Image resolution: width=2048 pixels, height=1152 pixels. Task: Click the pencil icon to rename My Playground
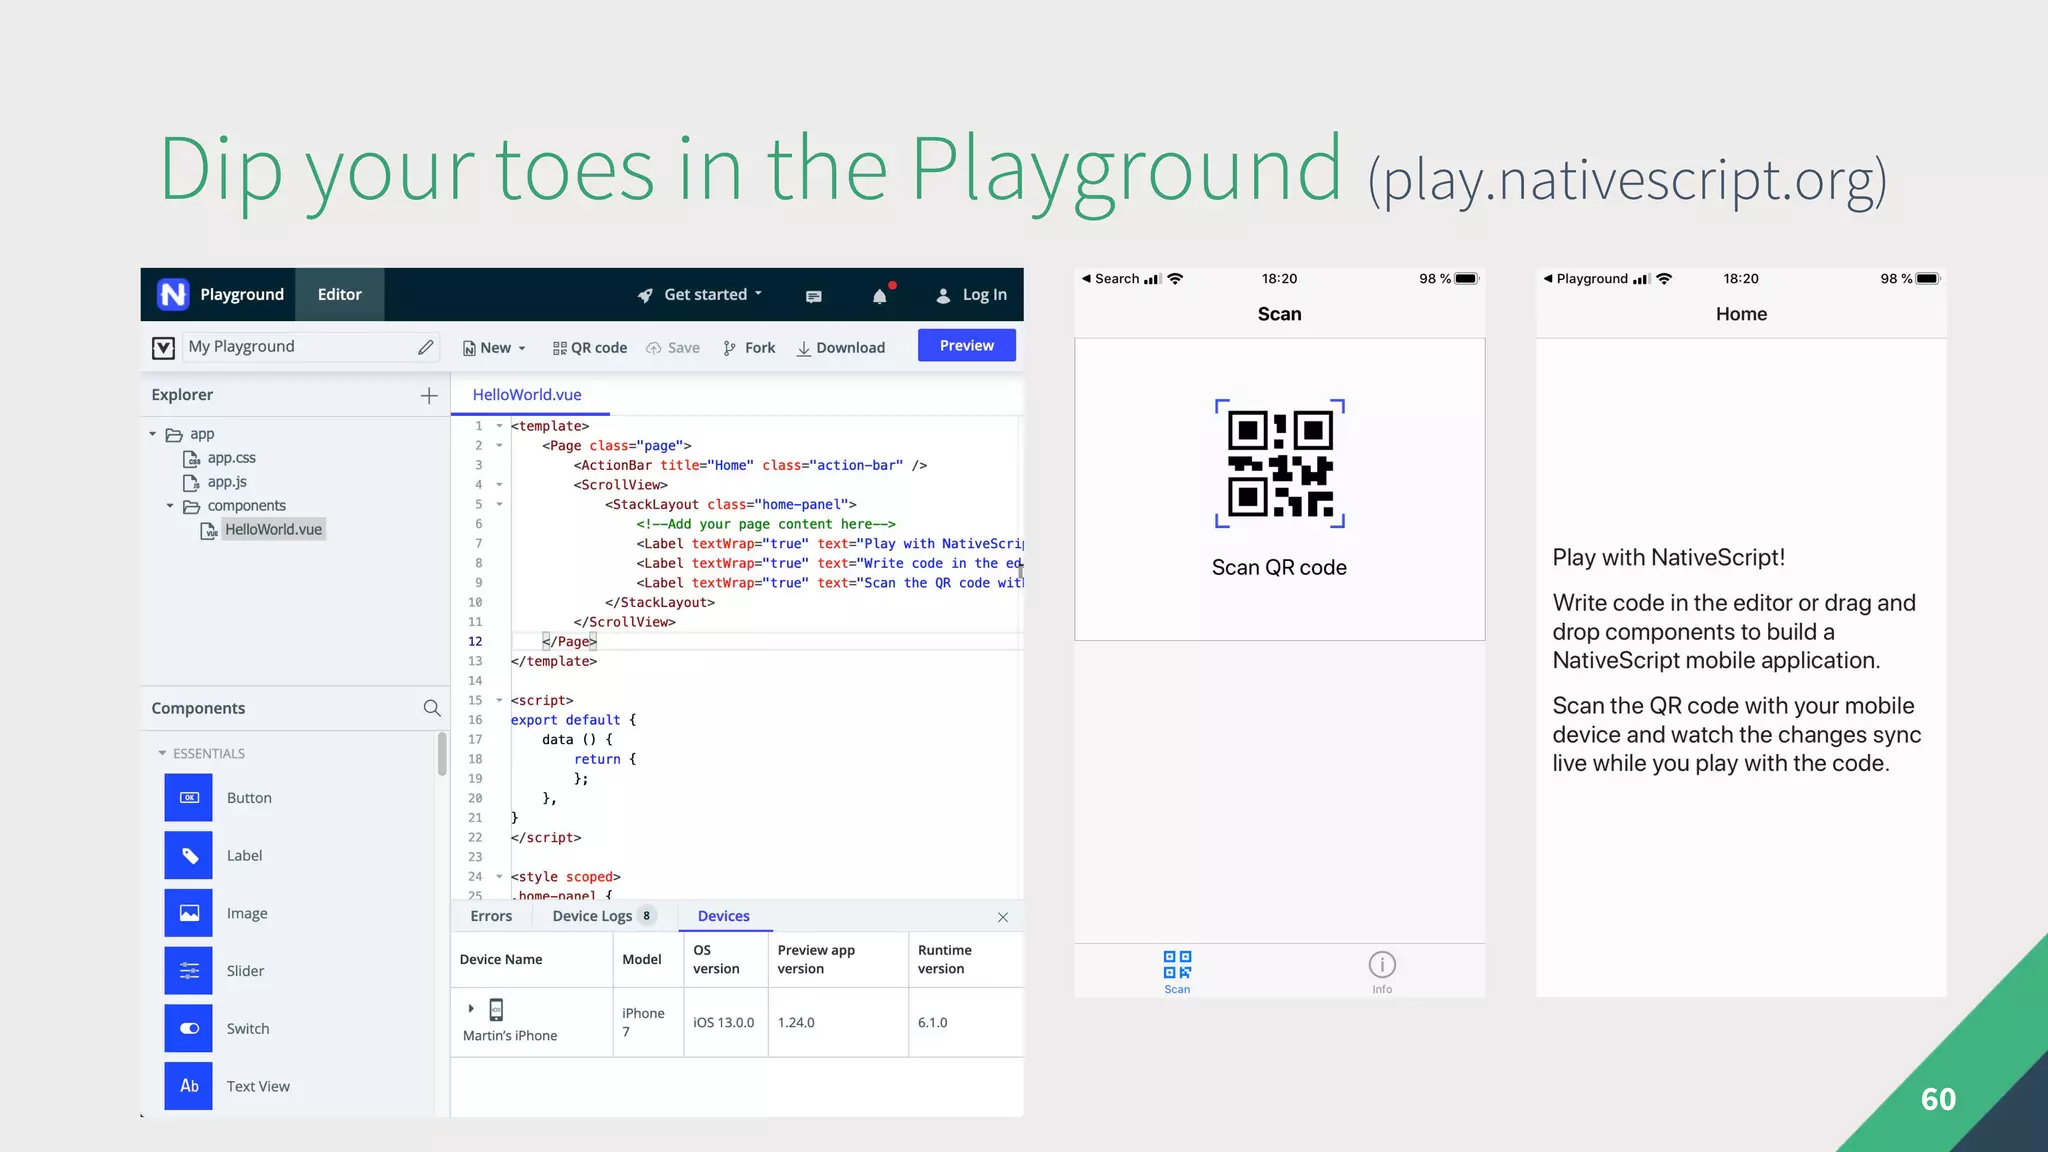[426, 347]
